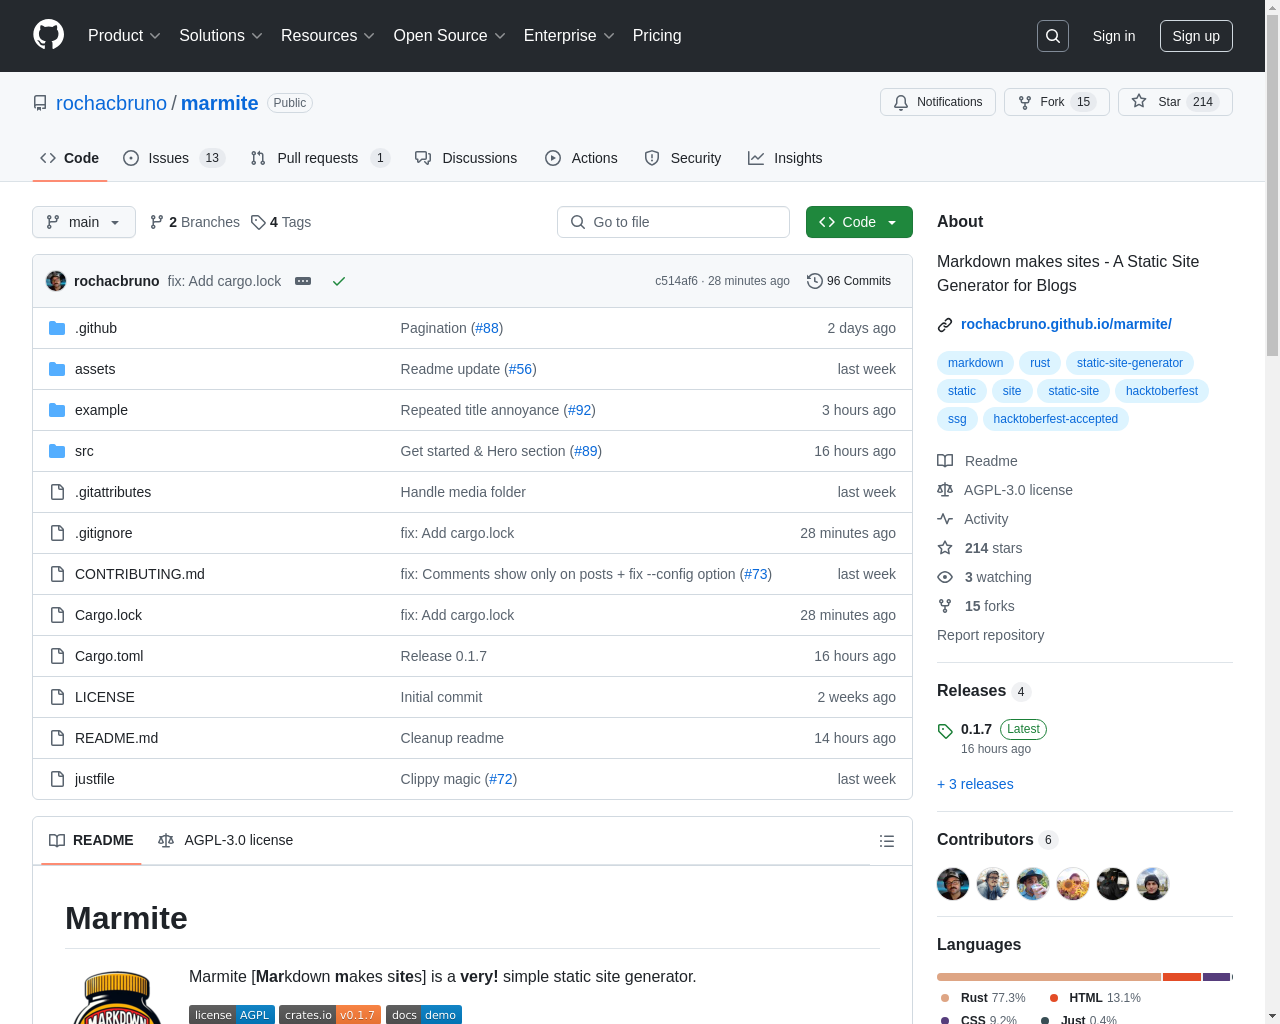The height and width of the screenshot is (1024, 1280).
Task: Open the .github folder icon
Action: (x=57, y=328)
